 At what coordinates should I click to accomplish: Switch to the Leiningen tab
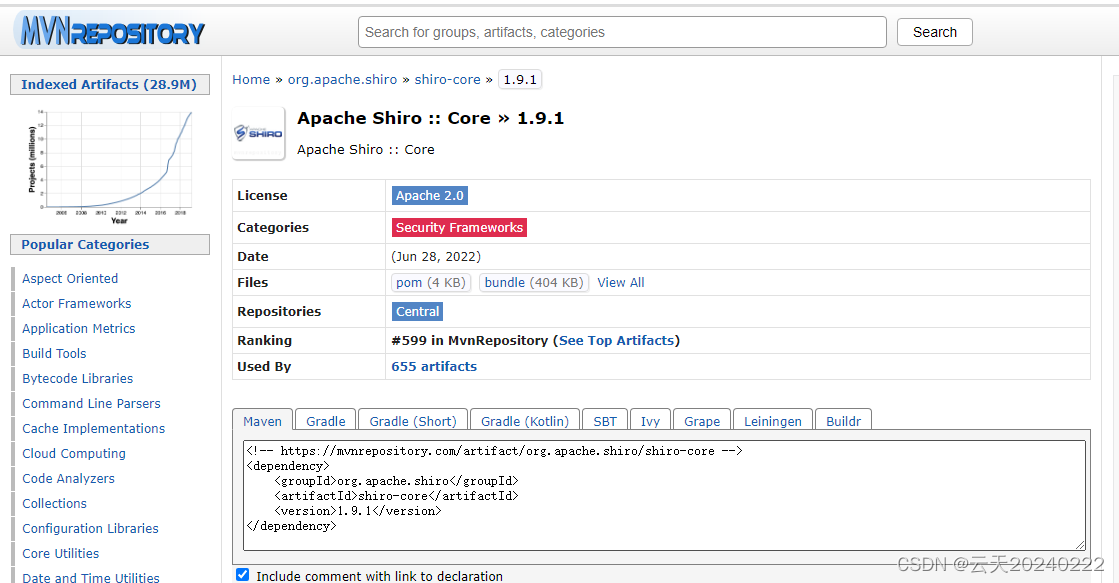tap(773, 421)
